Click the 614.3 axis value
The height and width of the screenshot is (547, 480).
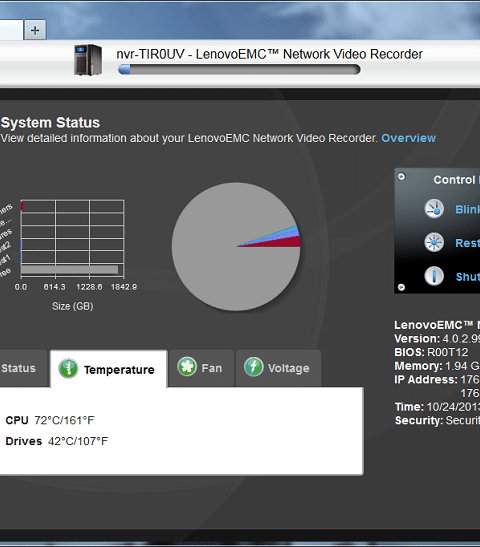(x=54, y=287)
